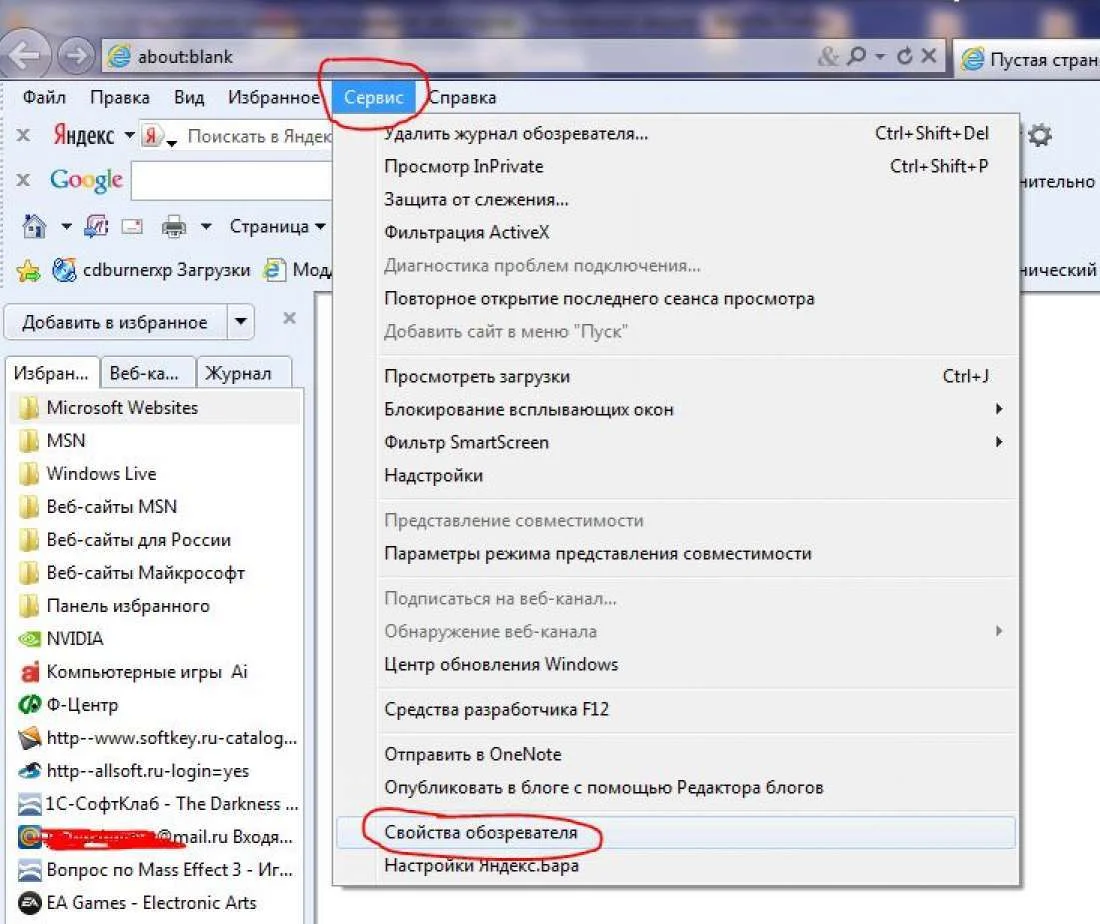Select Просмотр InPrivate menu item
The width and height of the screenshot is (1100, 924).
676,166
